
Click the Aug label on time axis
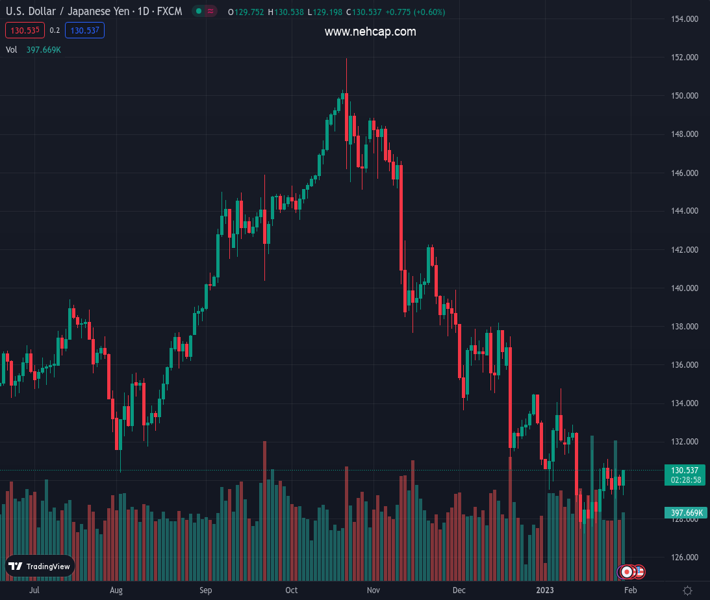click(117, 591)
